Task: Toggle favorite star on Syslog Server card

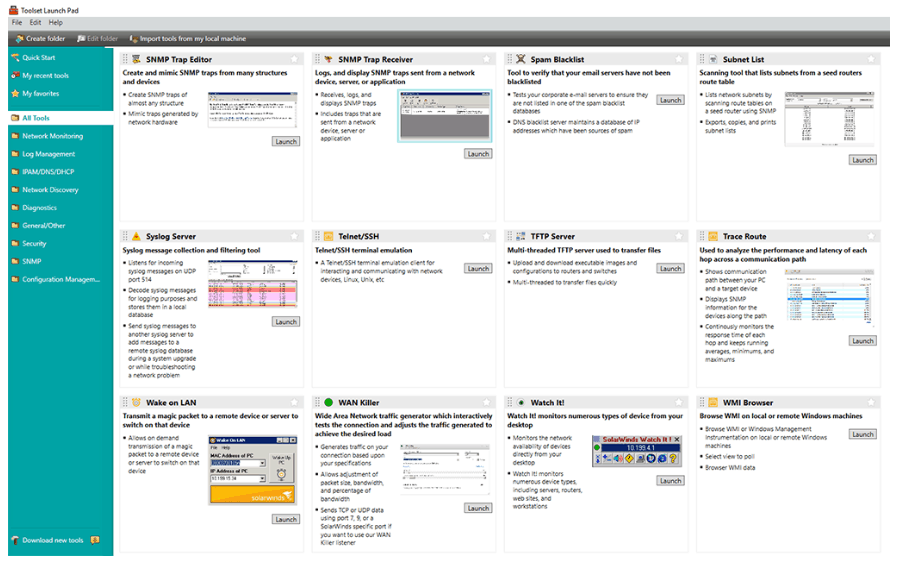Action: click(x=294, y=236)
